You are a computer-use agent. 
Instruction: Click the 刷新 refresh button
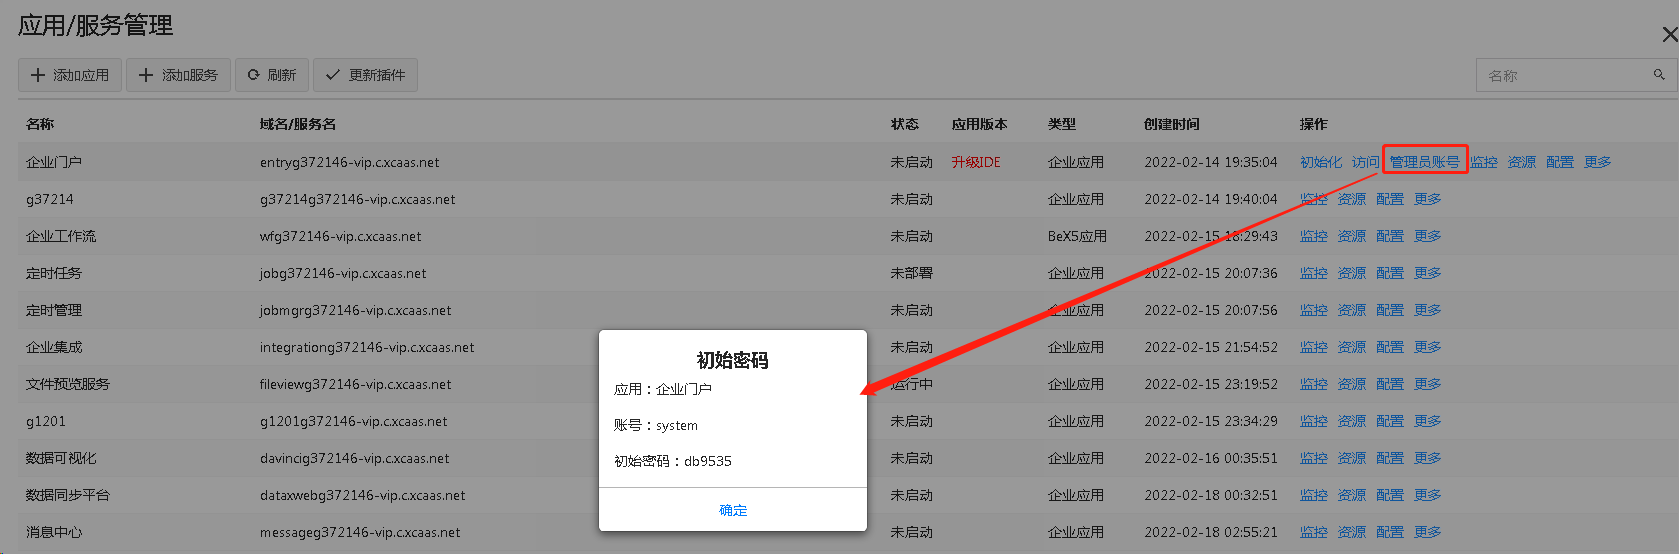(272, 75)
